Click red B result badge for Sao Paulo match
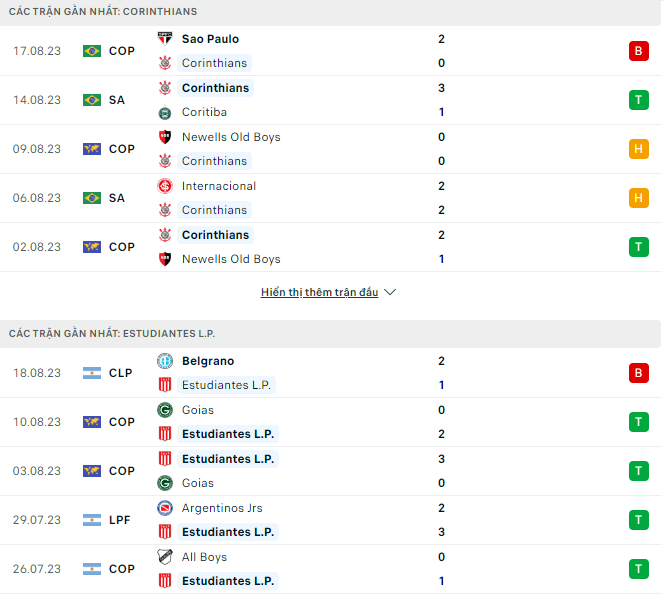664x601 pixels. (638, 51)
